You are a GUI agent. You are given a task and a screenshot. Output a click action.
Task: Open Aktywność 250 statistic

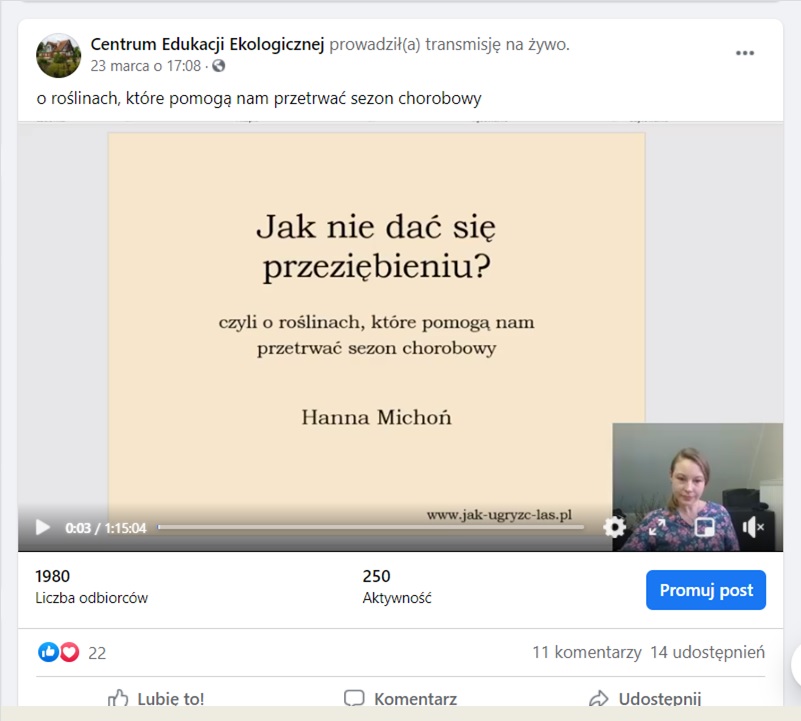(x=397, y=587)
